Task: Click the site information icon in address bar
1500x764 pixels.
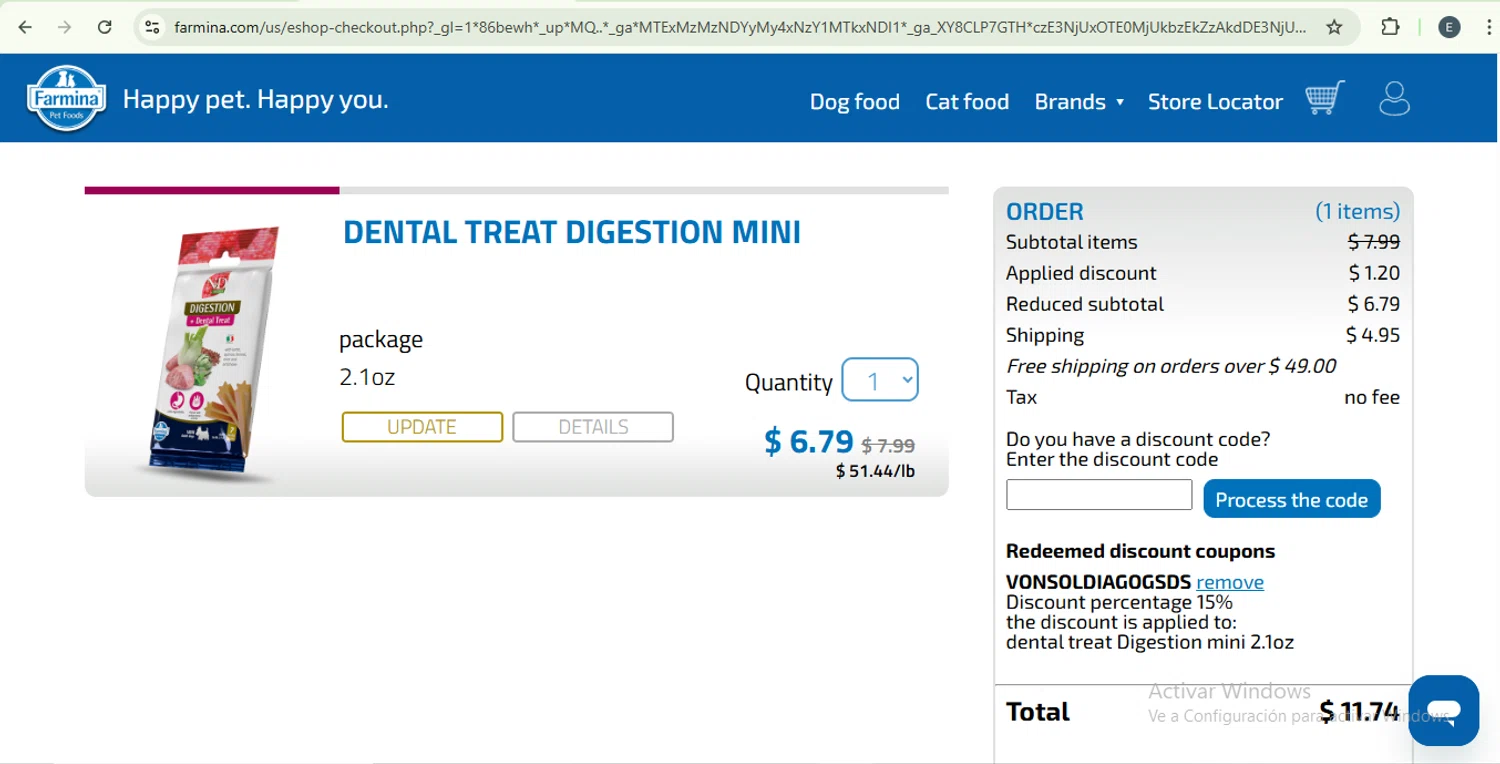Action: [152, 27]
